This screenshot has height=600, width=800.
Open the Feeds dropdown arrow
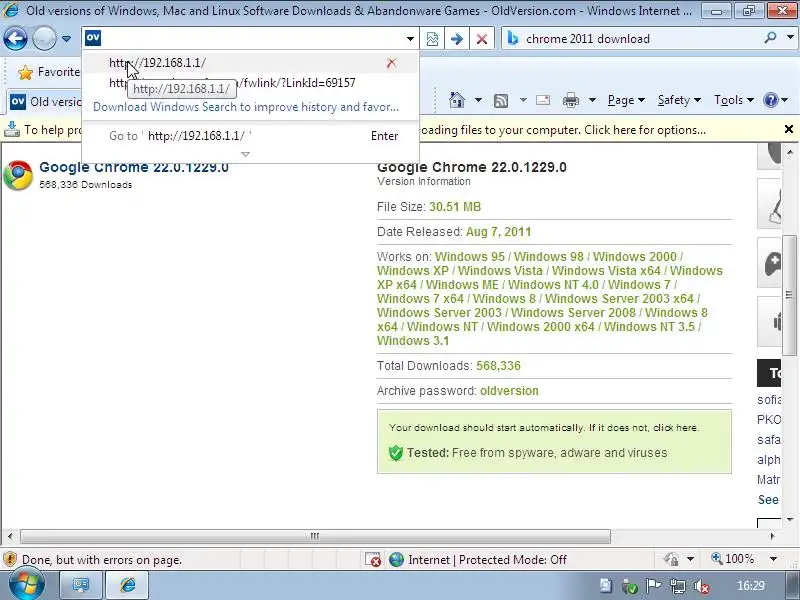(523, 100)
